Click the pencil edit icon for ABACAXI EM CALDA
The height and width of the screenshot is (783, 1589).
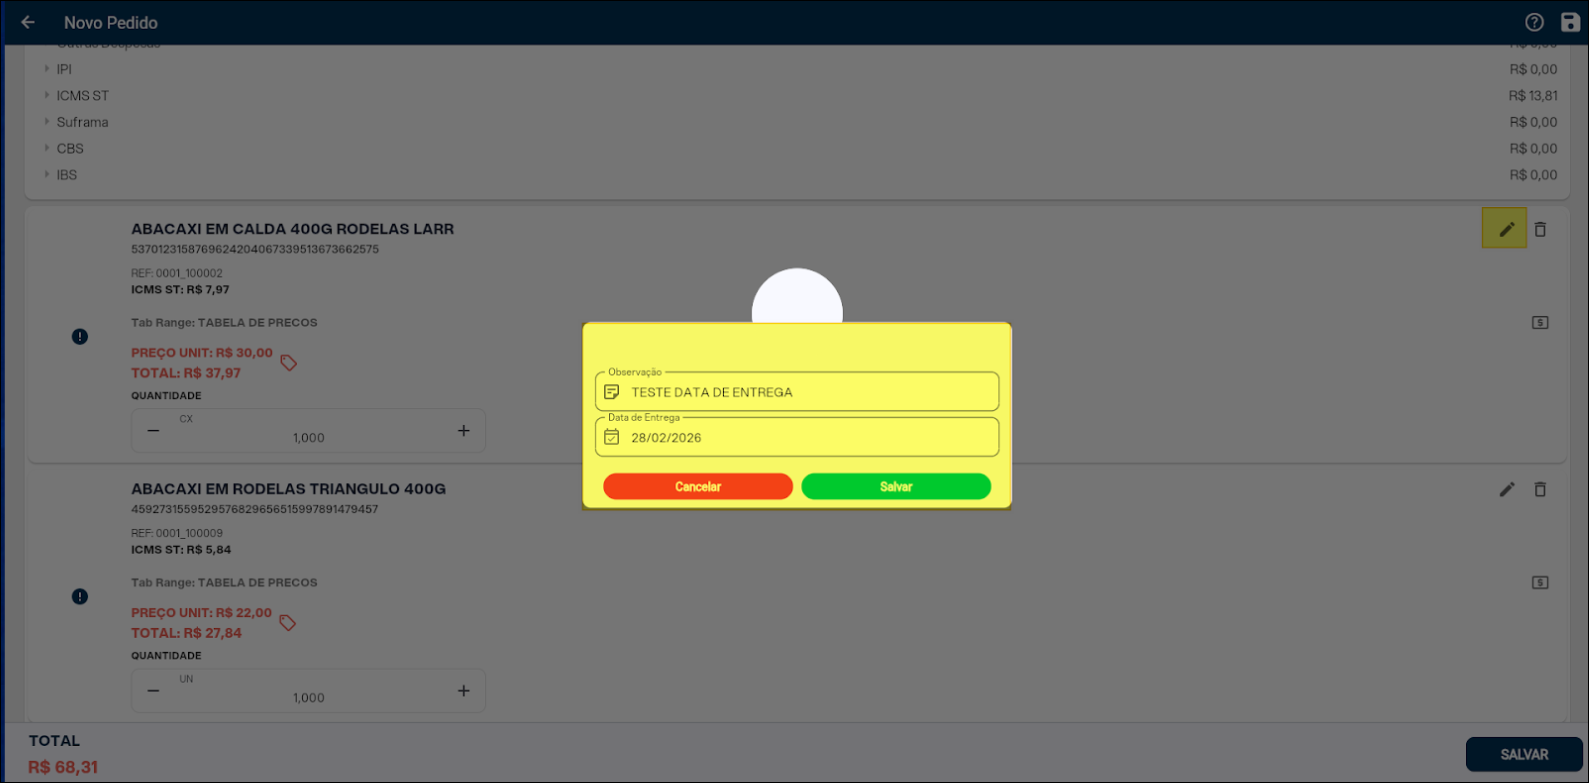tap(1506, 229)
